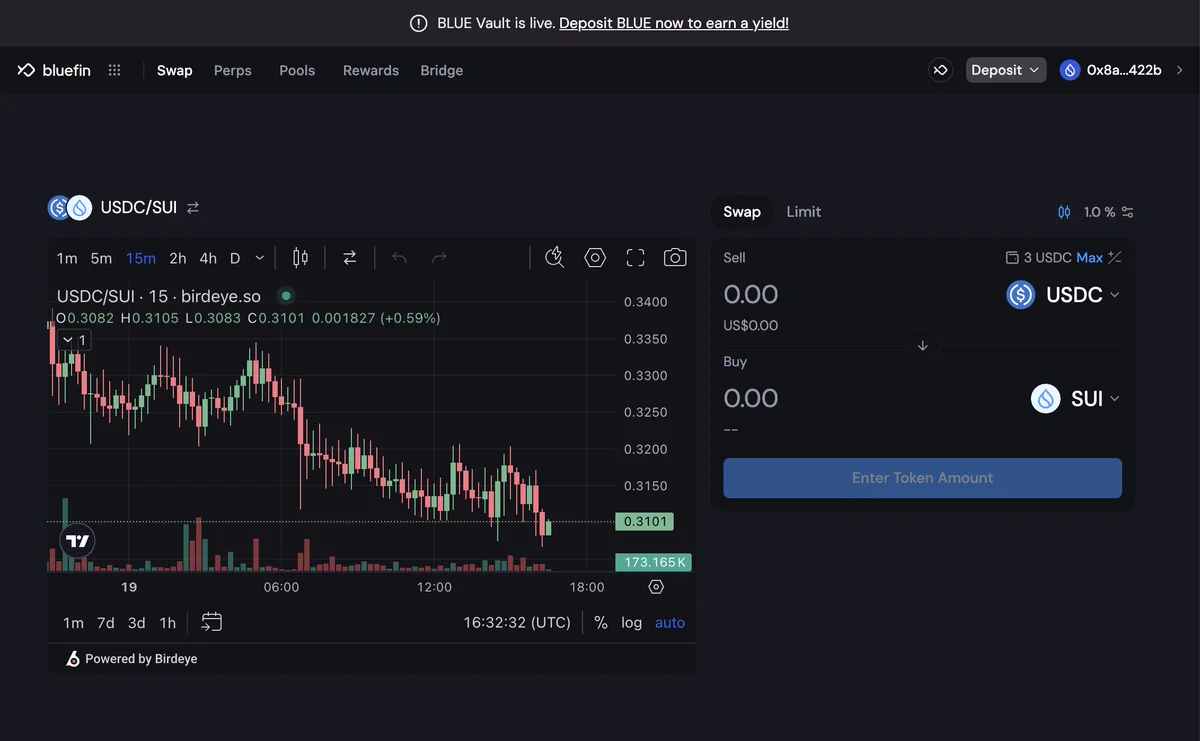
Task: Select the 2h chart interval
Action: pos(178,258)
